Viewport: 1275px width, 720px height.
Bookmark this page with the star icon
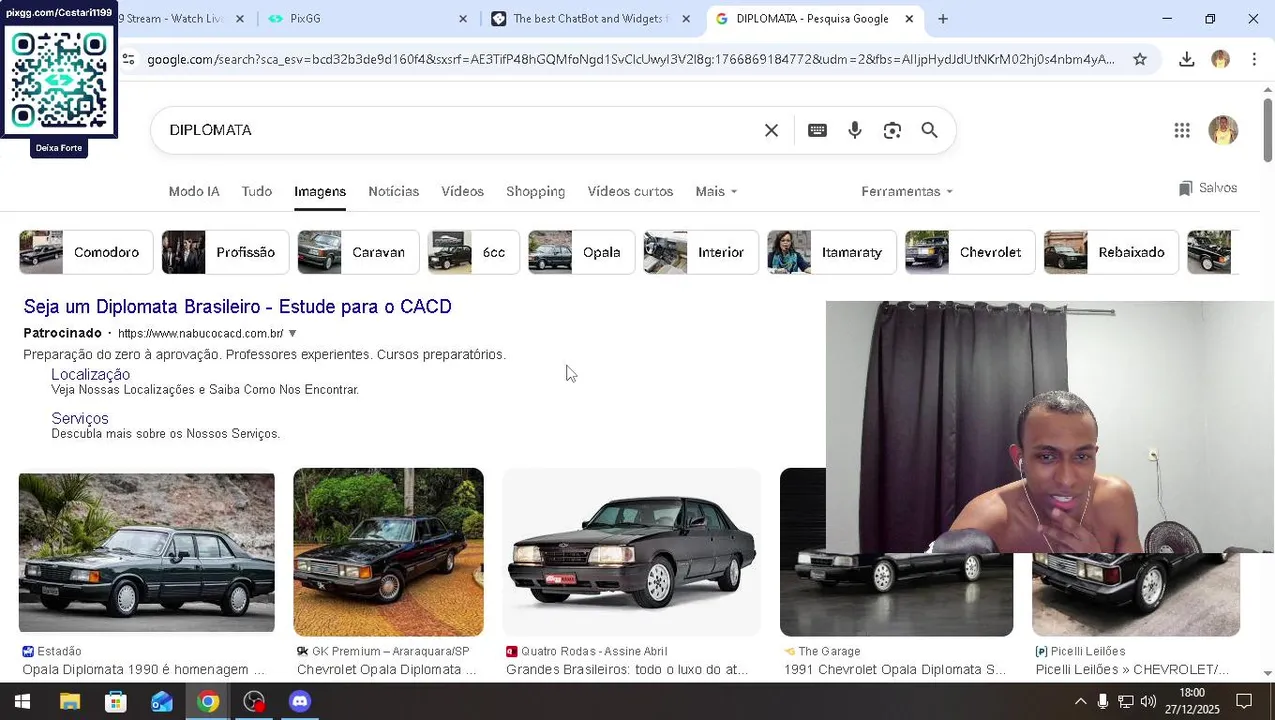(1139, 59)
